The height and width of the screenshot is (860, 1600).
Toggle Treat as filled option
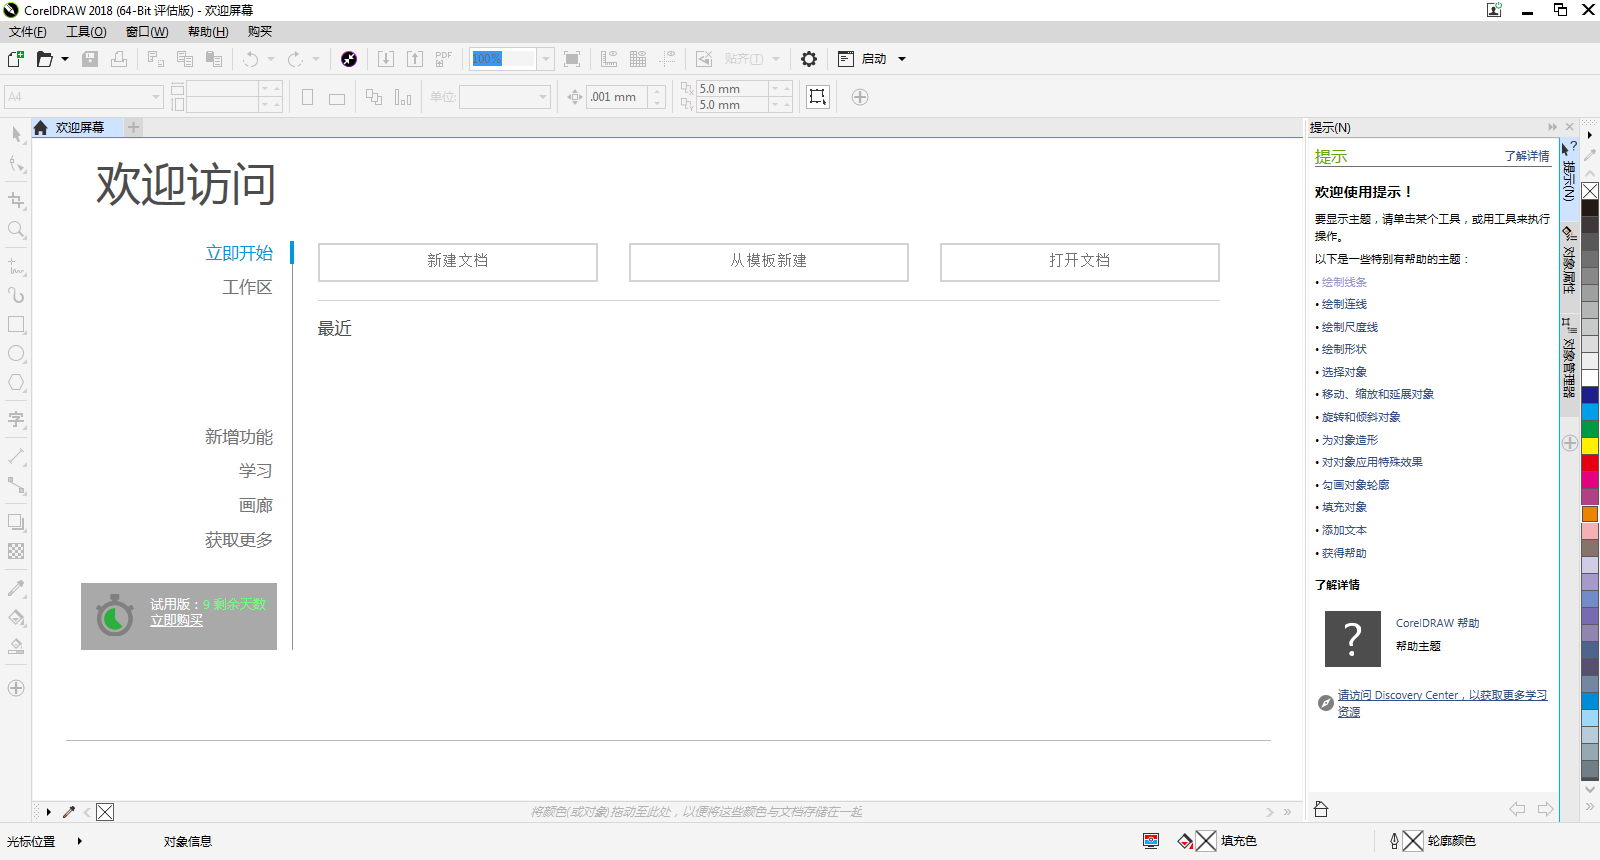click(x=818, y=97)
